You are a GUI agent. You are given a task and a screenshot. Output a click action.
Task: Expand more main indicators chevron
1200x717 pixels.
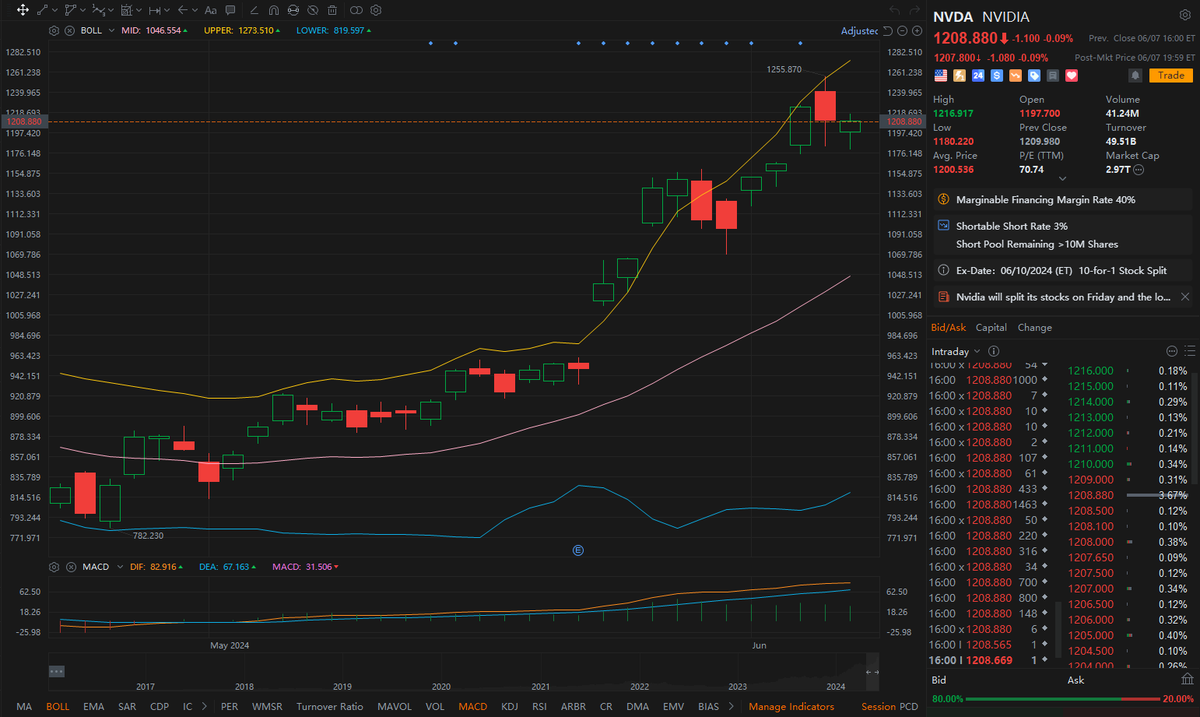point(205,706)
